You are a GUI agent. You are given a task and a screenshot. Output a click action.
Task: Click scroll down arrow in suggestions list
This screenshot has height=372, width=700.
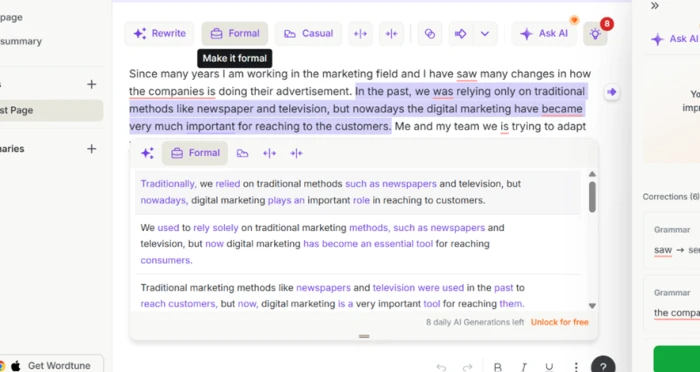(x=592, y=306)
